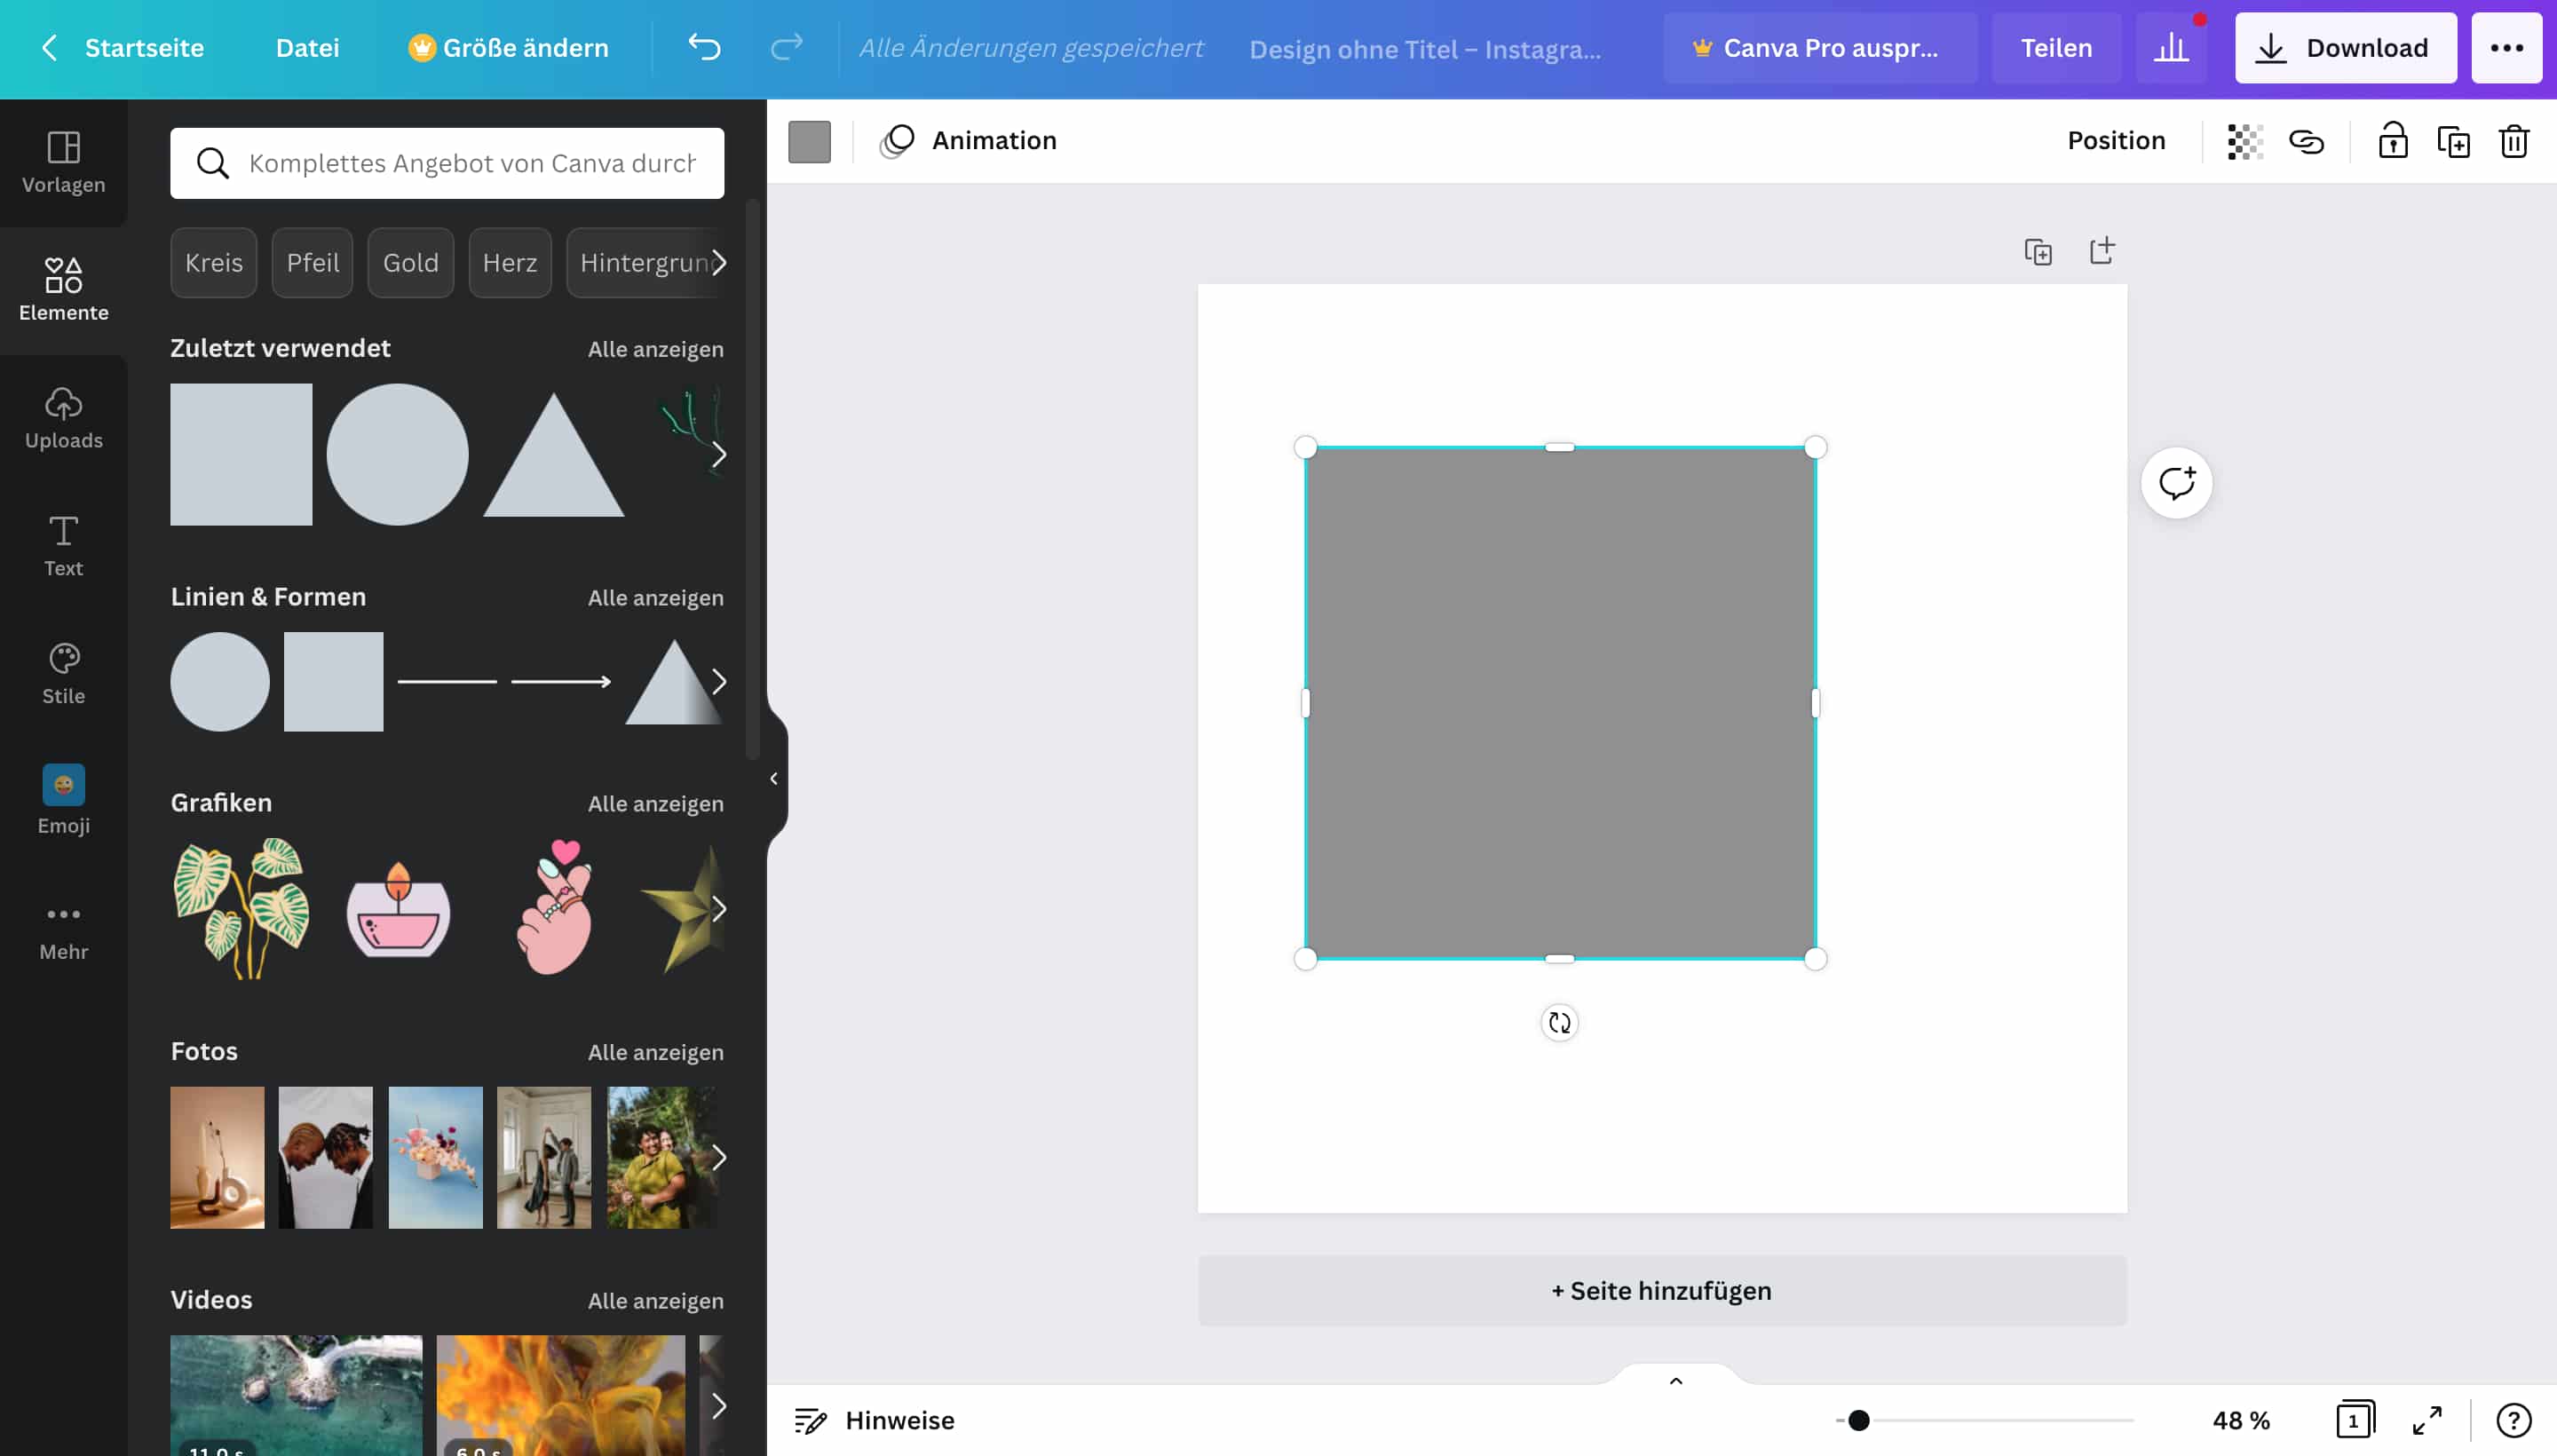The width and height of the screenshot is (2557, 1456).
Task: Add new page icon above canvas
Action: [x=2102, y=250]
